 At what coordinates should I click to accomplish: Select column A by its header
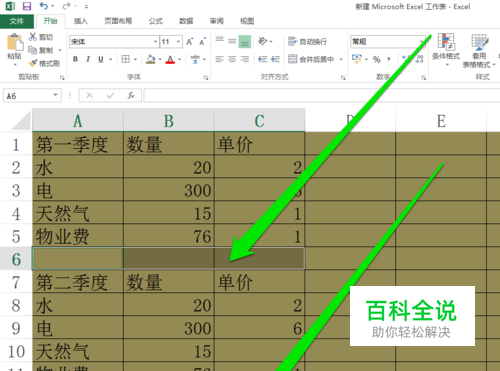click(78, 121)
